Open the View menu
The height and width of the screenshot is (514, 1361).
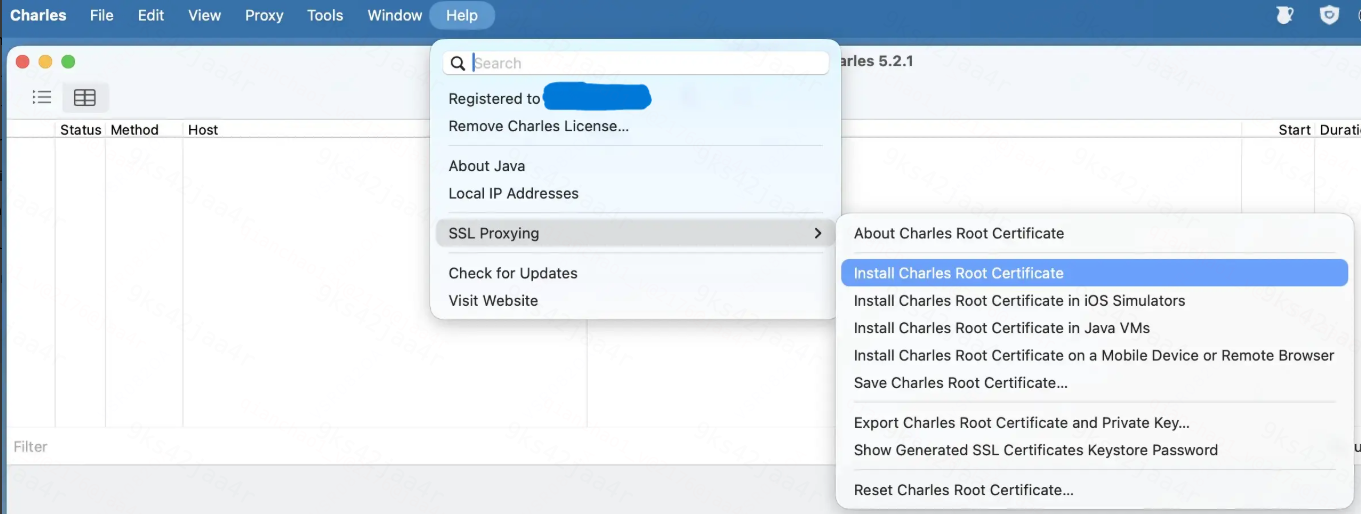205,15
